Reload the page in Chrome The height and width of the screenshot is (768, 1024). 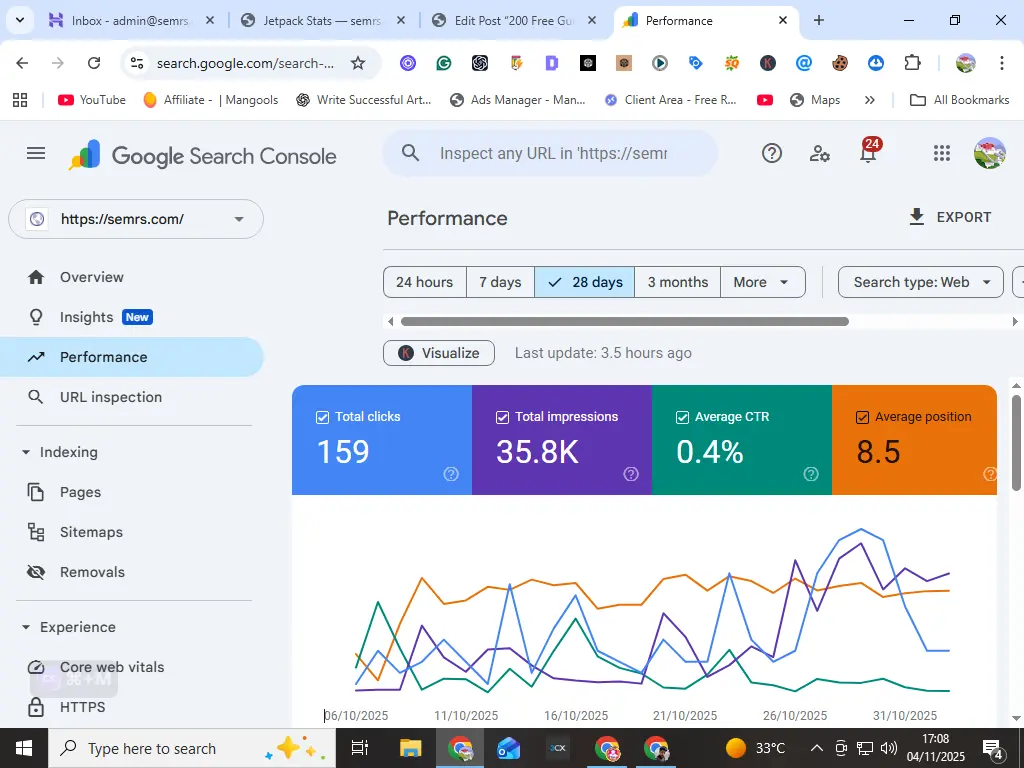tap(94, 63)
